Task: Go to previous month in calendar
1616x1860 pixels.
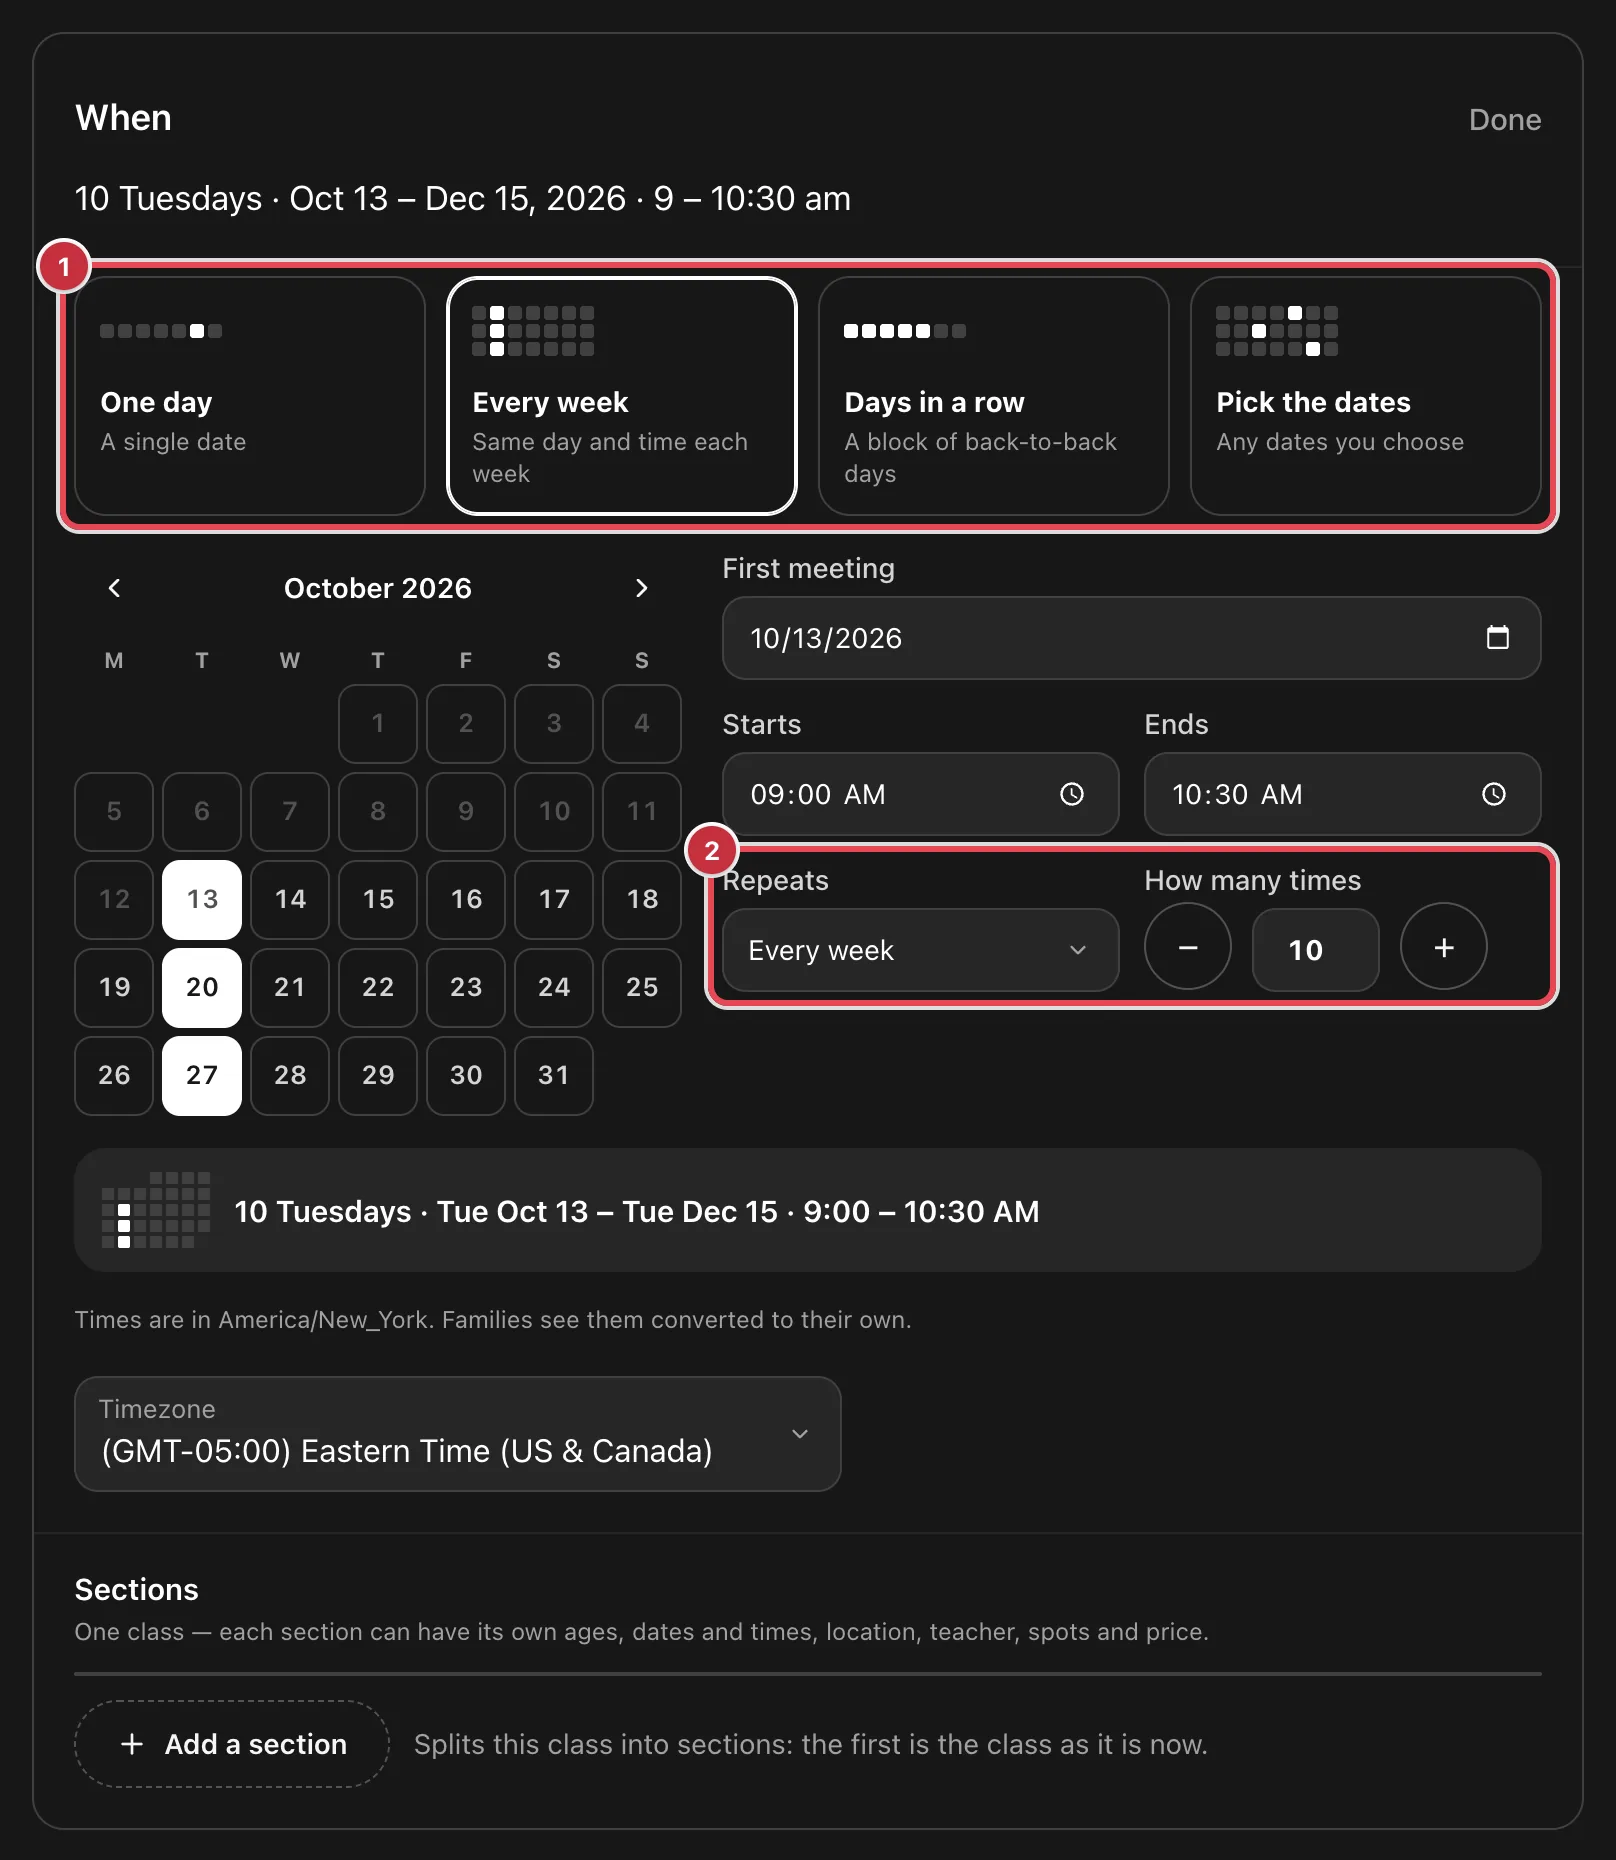Action: click(114, 588)
